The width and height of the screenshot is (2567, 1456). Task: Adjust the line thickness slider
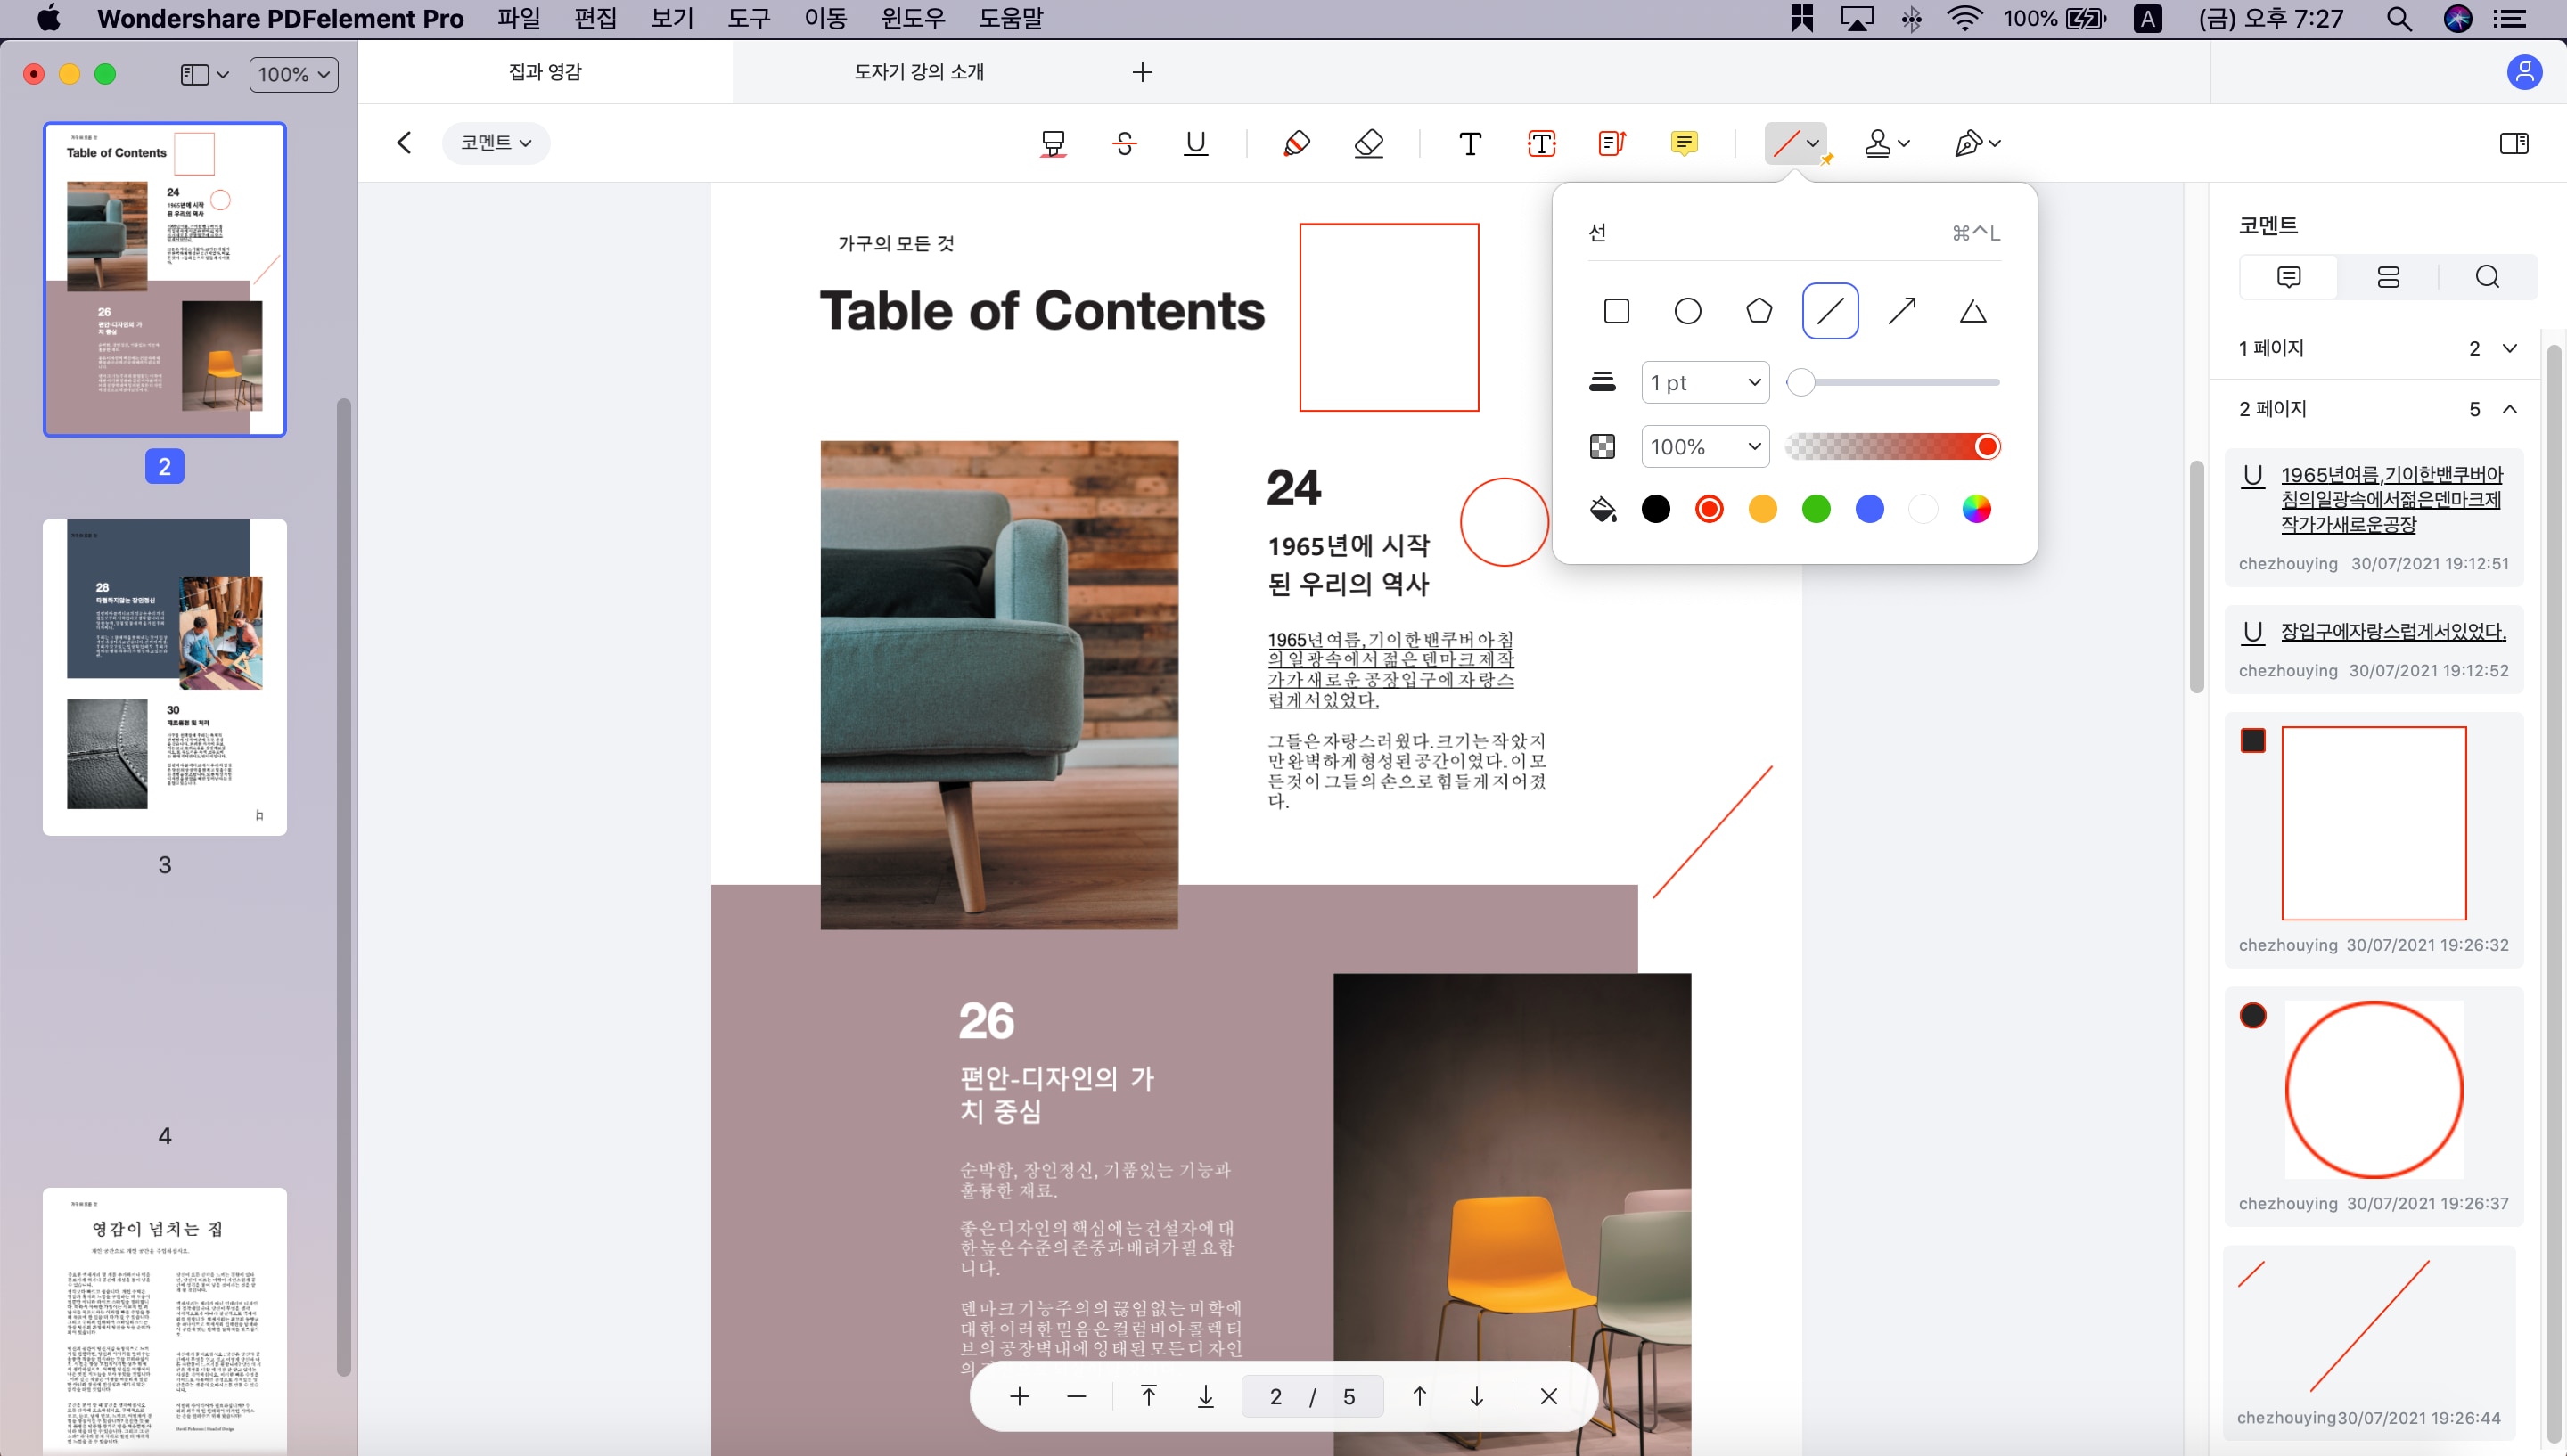tap(1893, 382)
